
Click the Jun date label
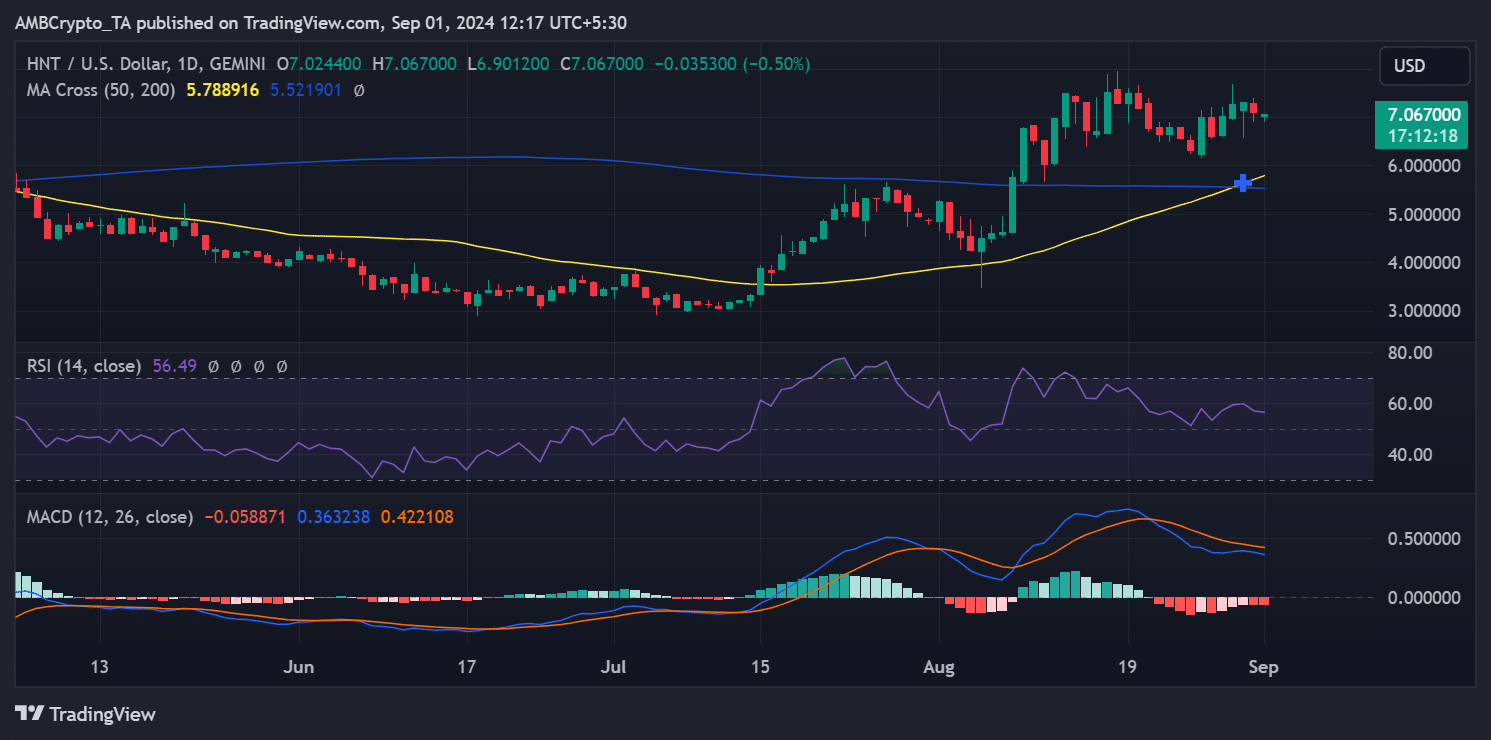point(299,666)
